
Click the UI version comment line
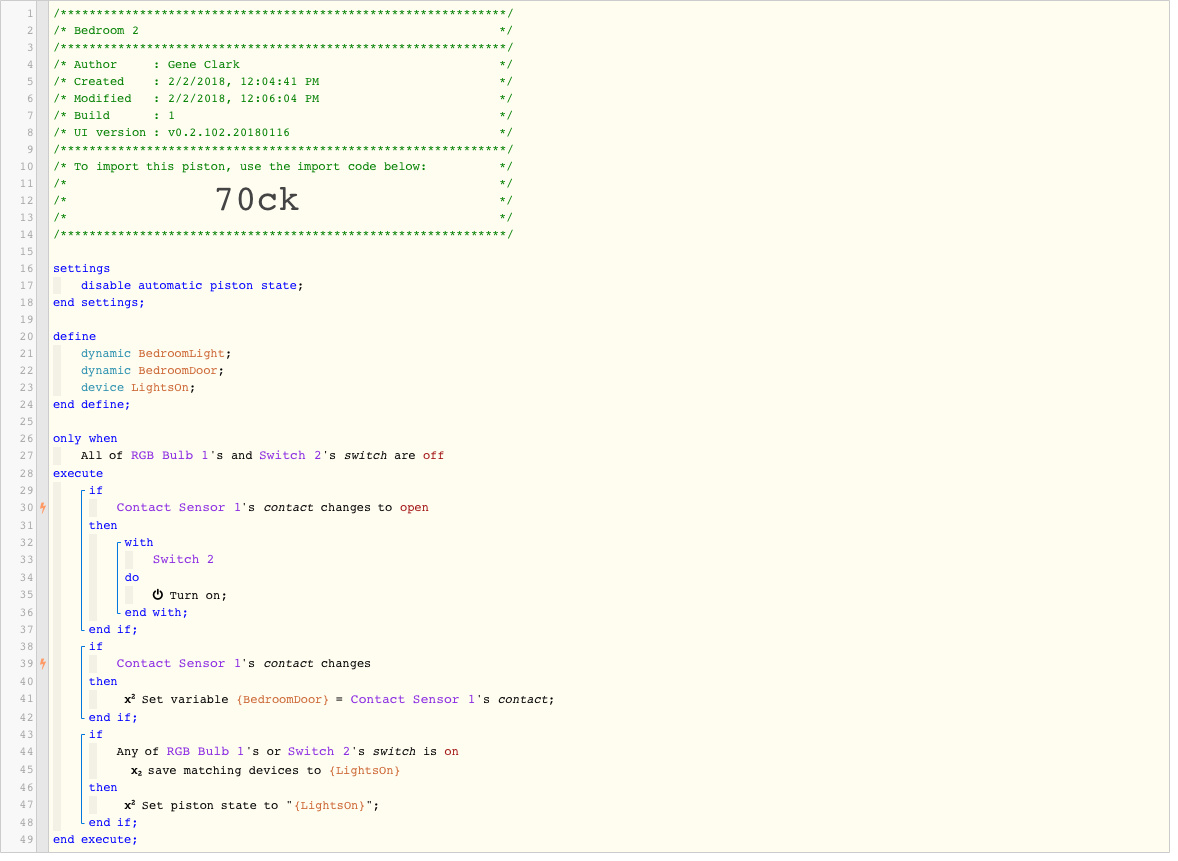pyautogui.click(x=283, y=132)
